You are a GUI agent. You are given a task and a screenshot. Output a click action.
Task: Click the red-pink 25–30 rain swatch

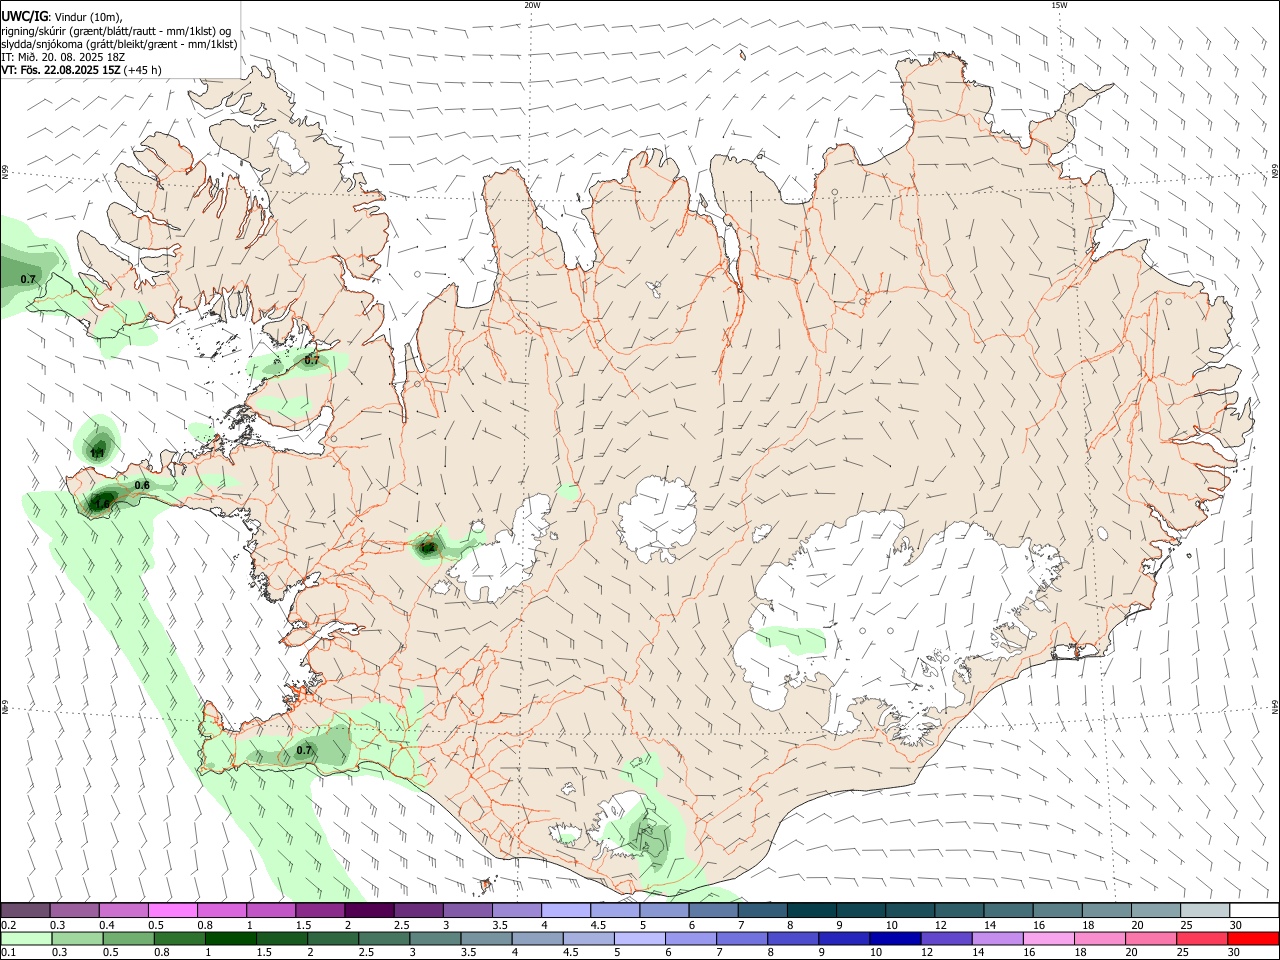point(1201,938)
